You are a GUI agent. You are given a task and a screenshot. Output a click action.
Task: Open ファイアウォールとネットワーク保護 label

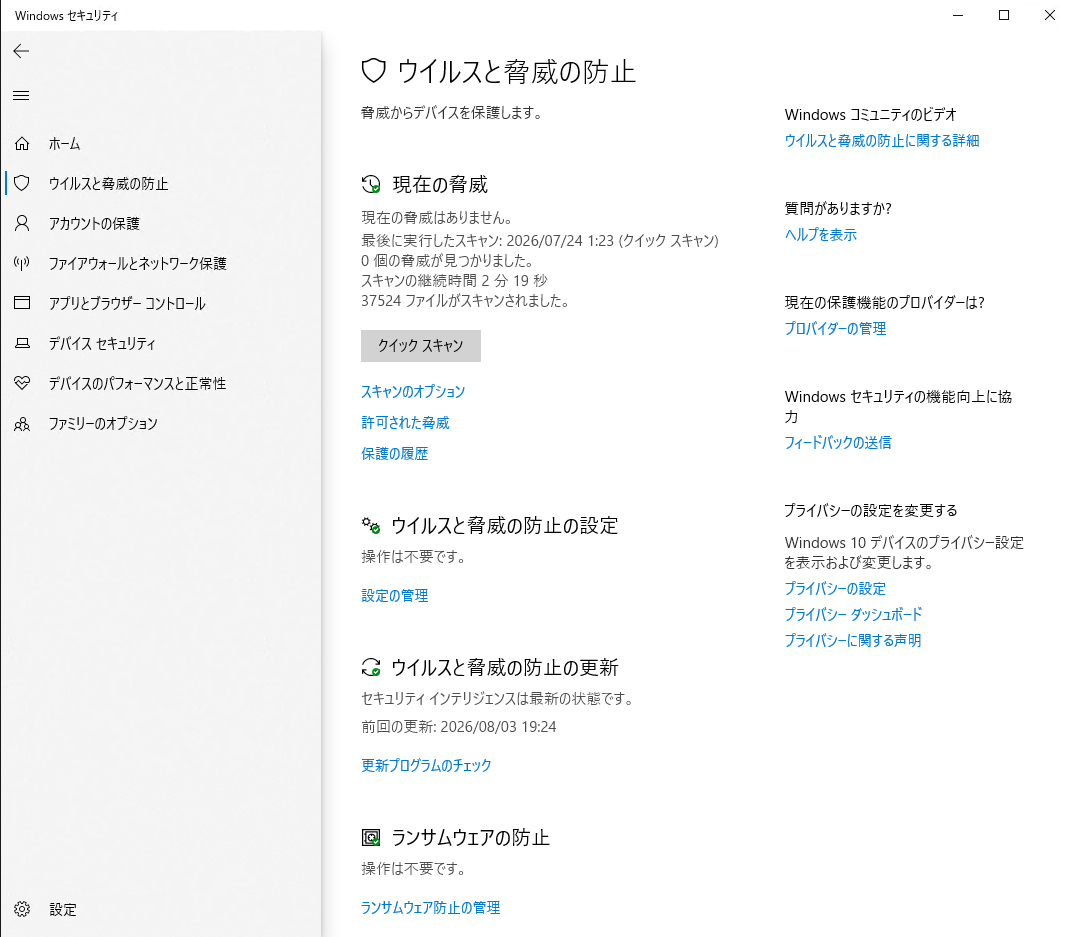(137, 264)
